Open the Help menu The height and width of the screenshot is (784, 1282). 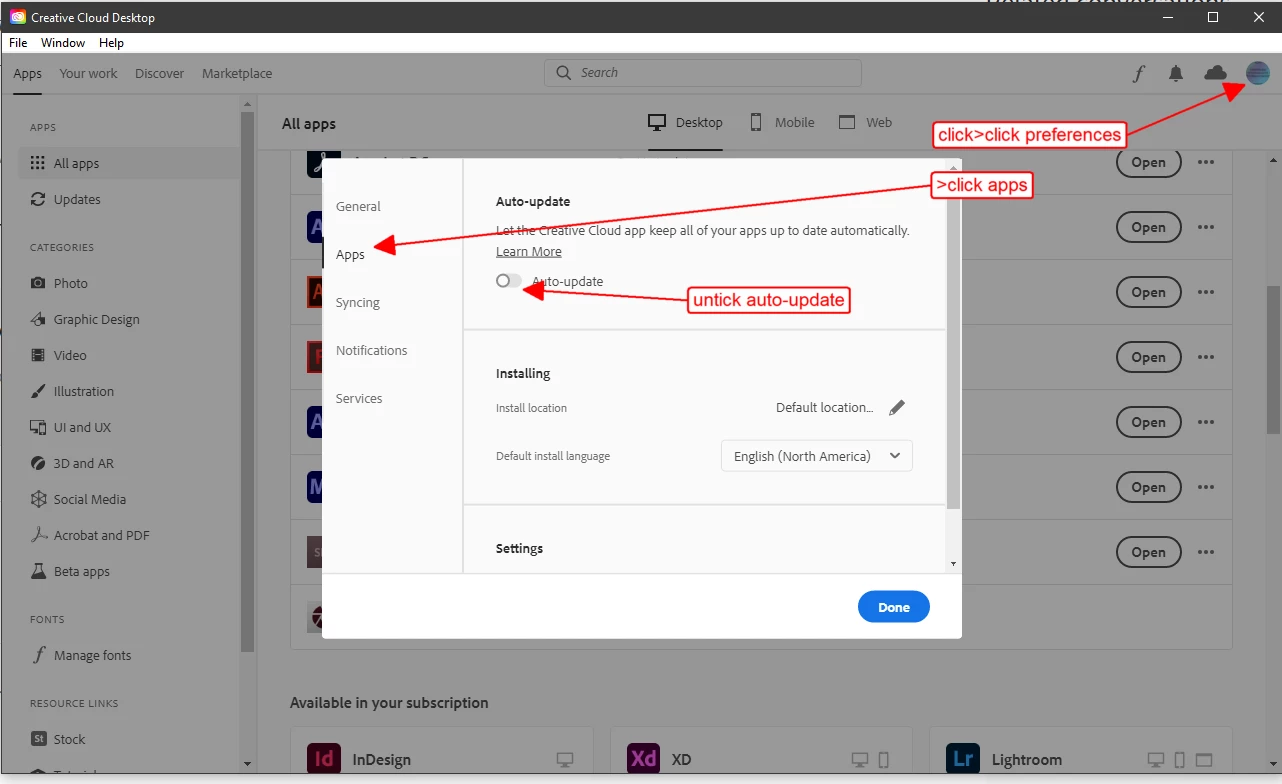point(112,43)
